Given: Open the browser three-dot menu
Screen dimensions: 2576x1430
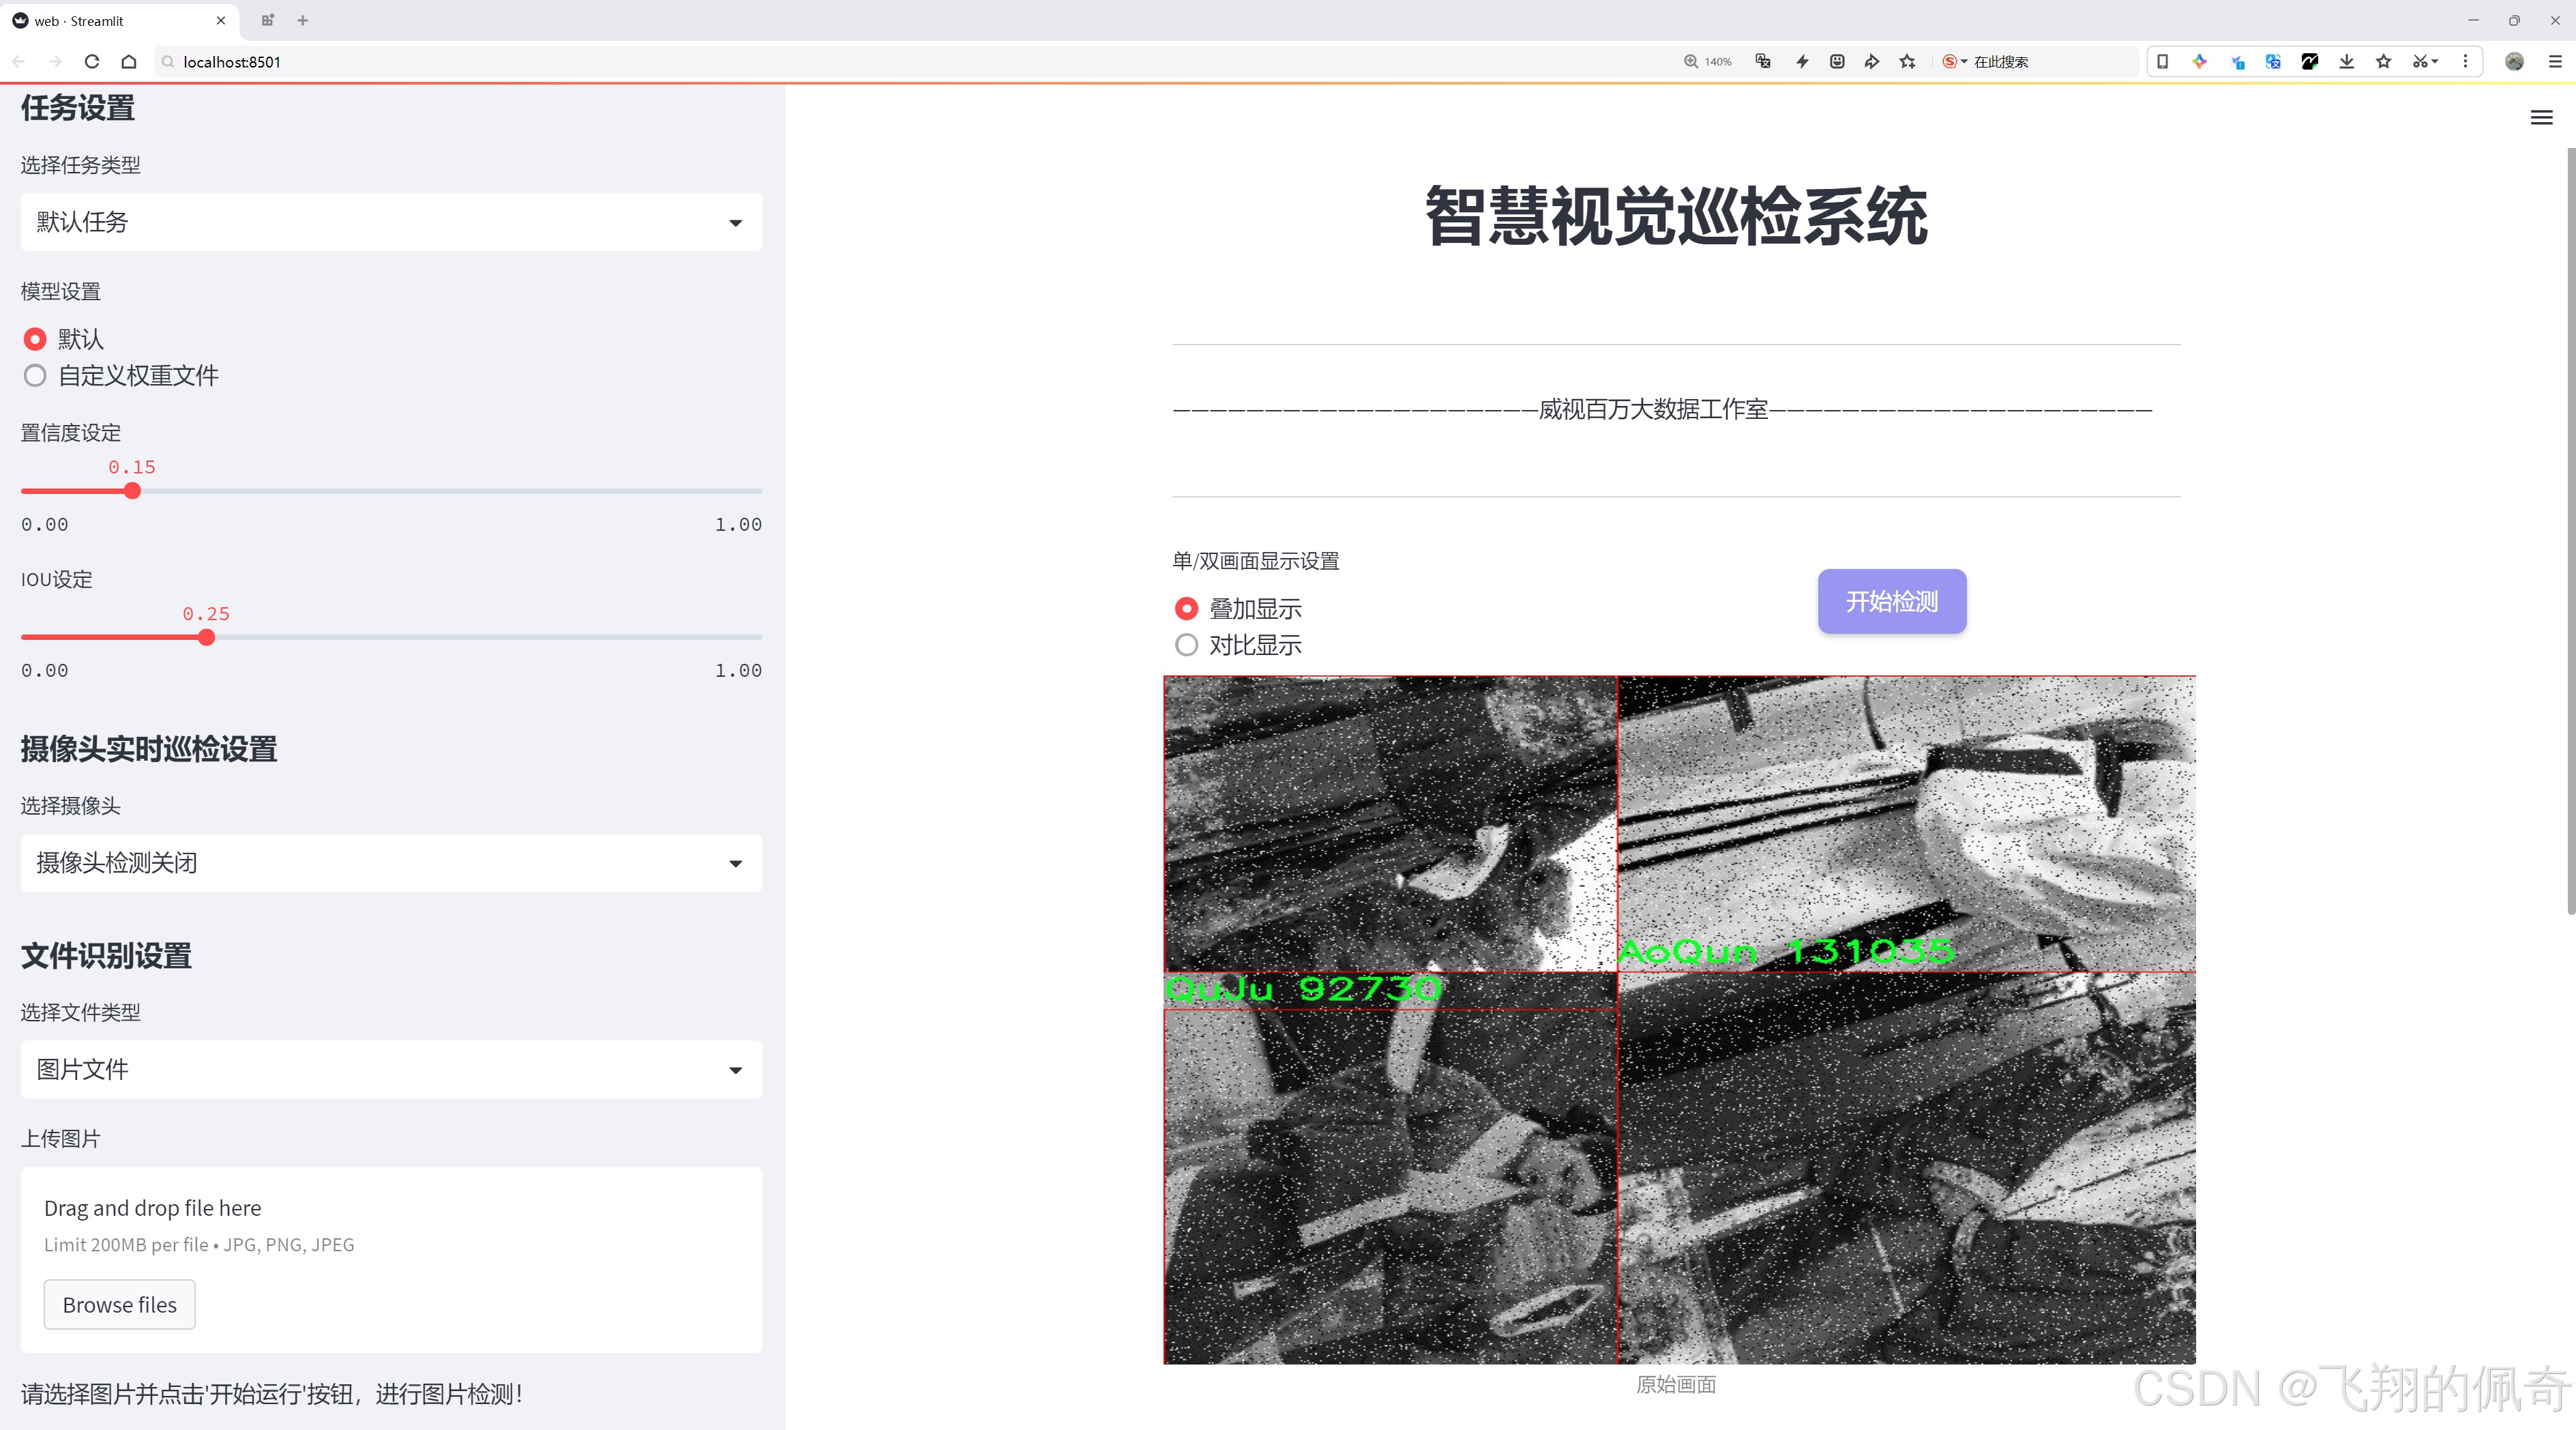Looking at the screenshot, I should pos(2466,61).
